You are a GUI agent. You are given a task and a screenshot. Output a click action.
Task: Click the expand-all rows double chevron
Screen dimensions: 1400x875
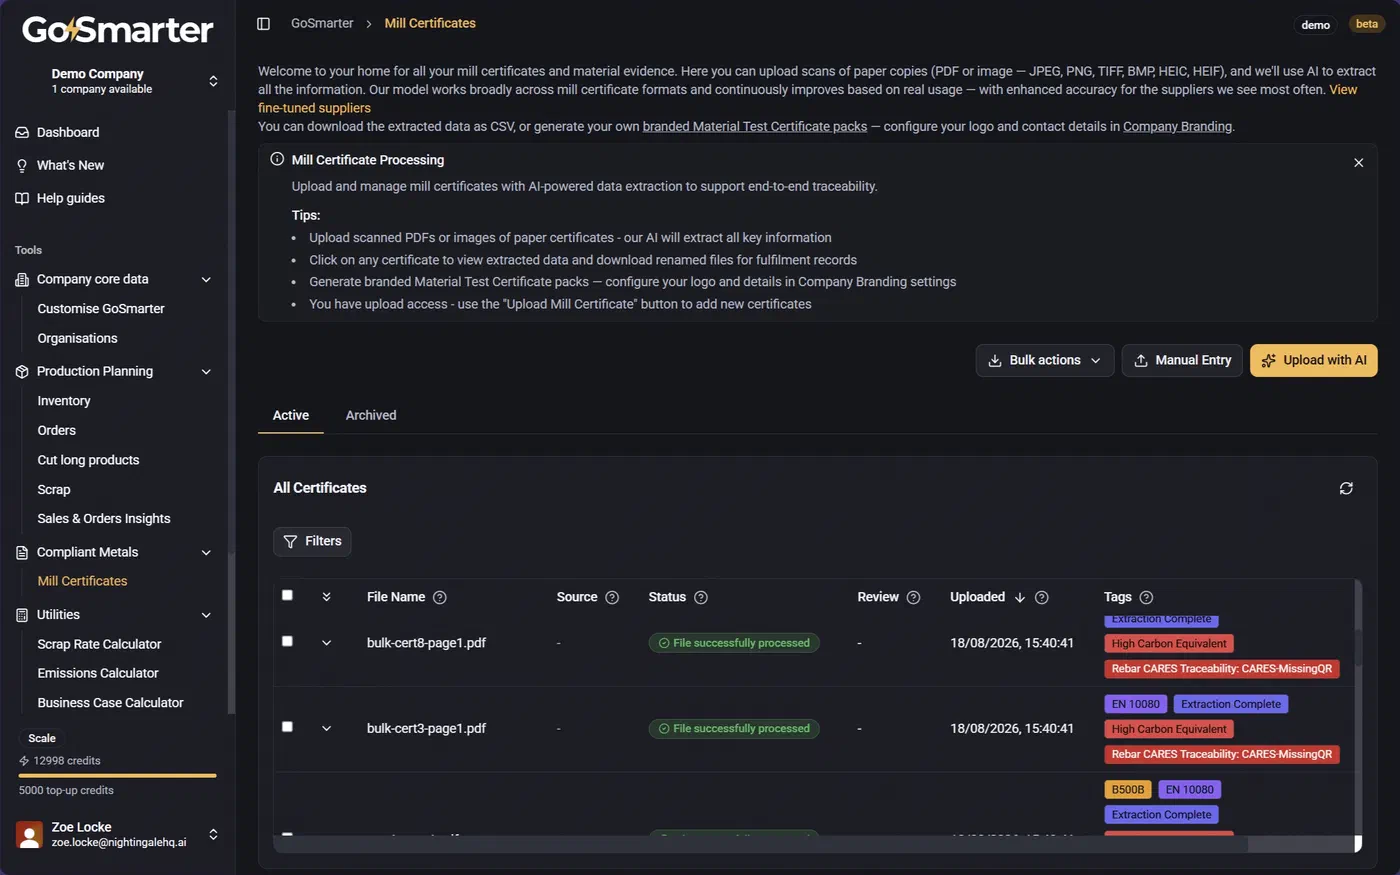coord(326,597)
